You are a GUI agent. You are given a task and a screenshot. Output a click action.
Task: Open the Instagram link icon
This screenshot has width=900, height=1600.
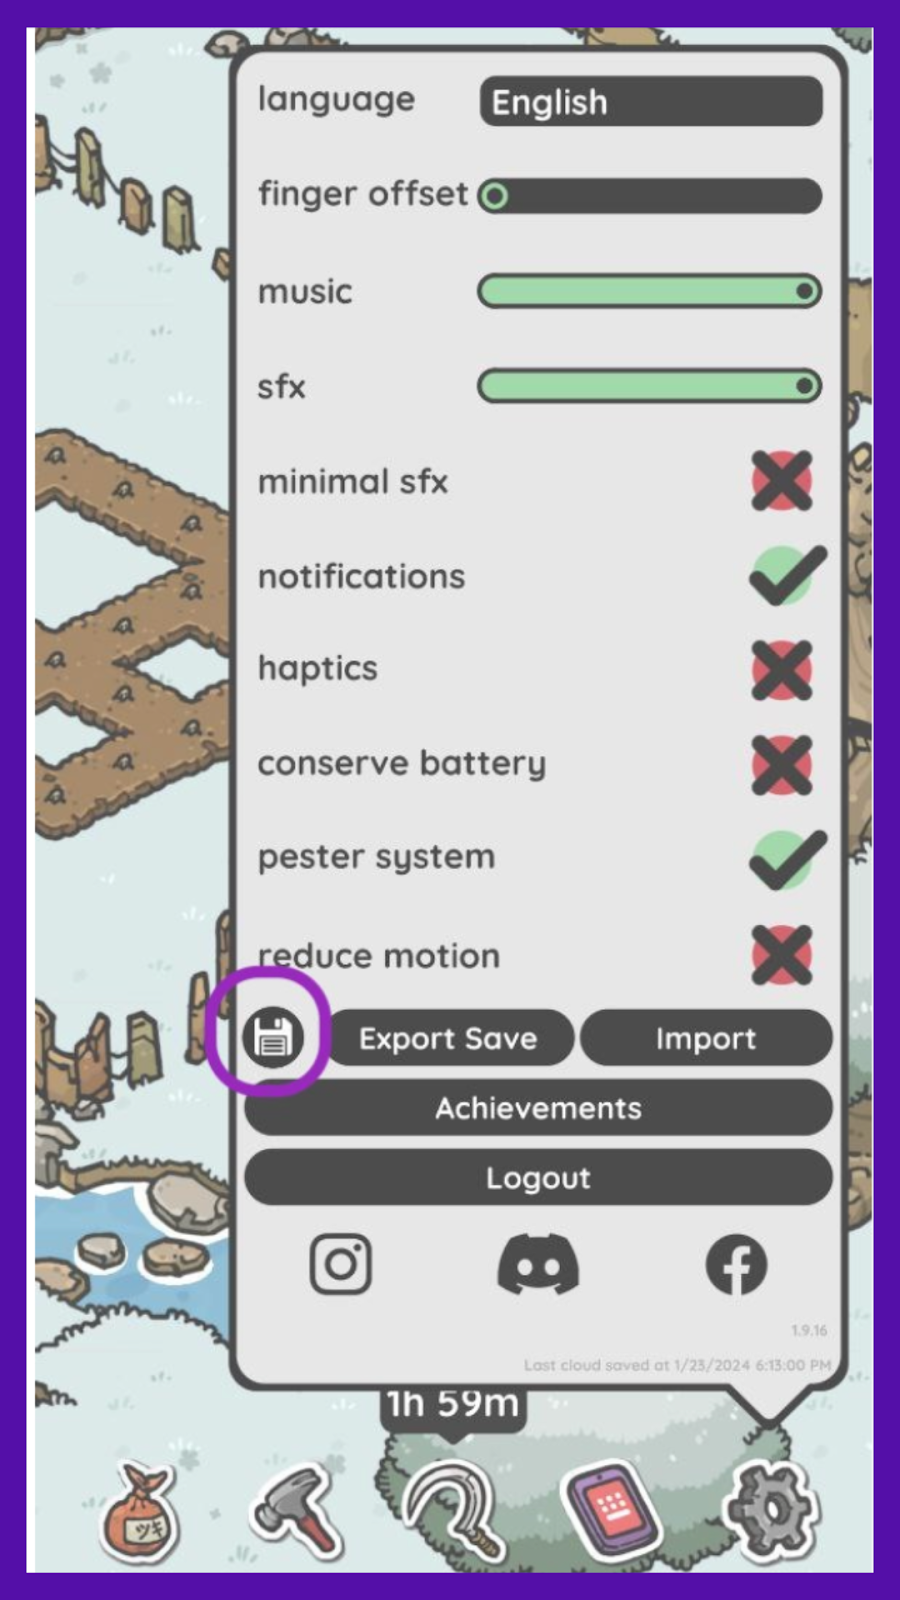pyautogui.click(x=341, y=1264)
